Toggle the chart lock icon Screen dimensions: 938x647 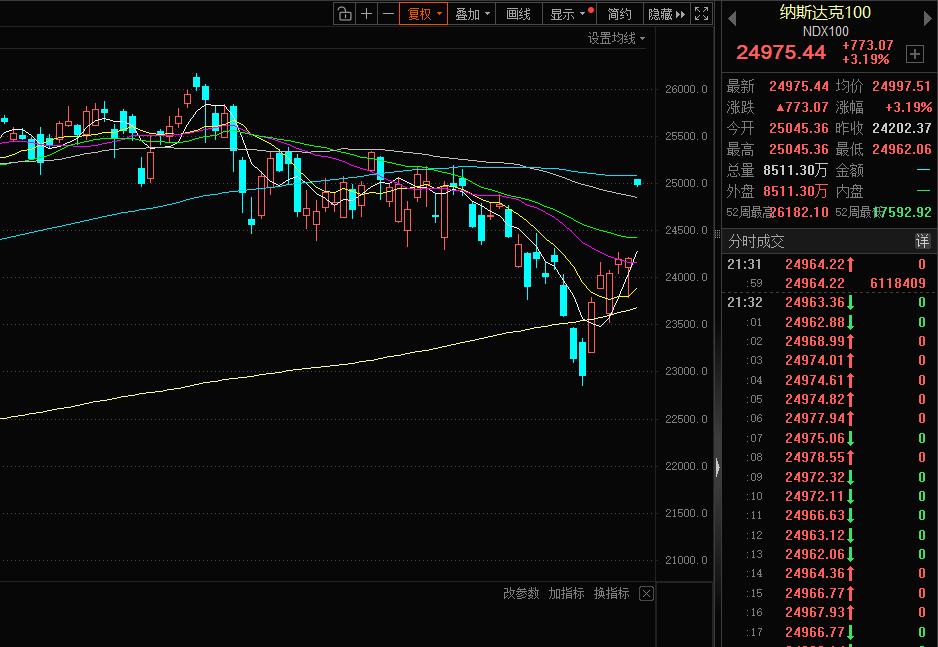click(x=344, y=14)
